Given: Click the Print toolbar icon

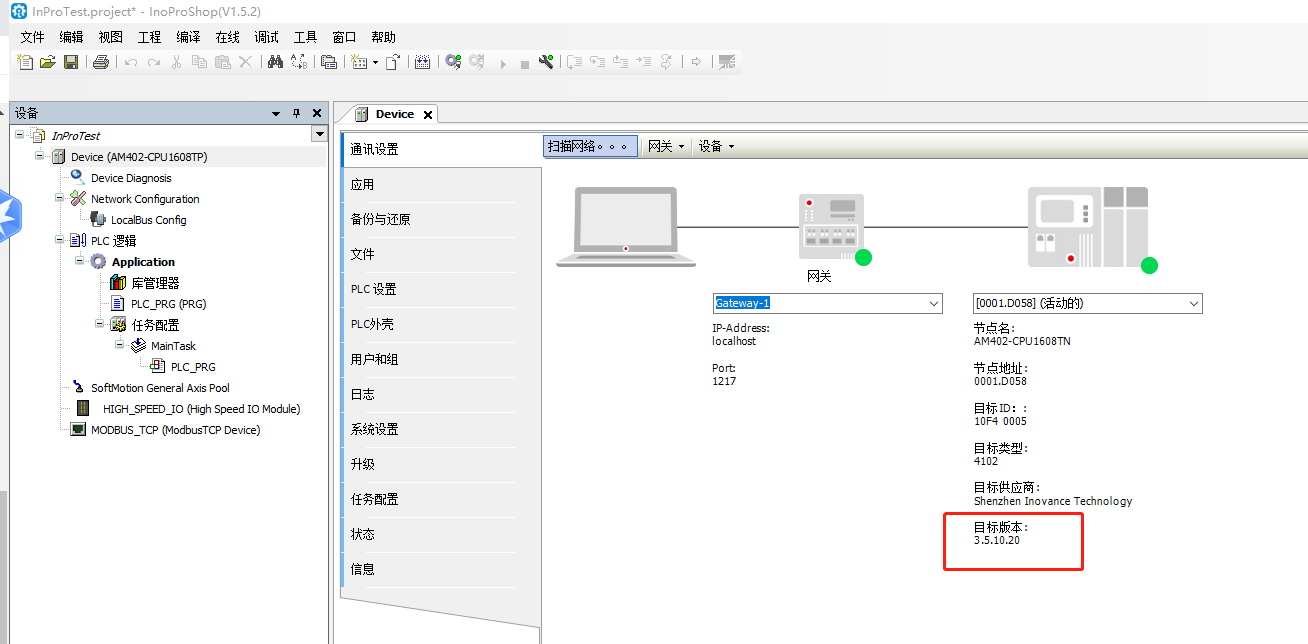Looking at the screenshot, I should (x=99, y=61).
